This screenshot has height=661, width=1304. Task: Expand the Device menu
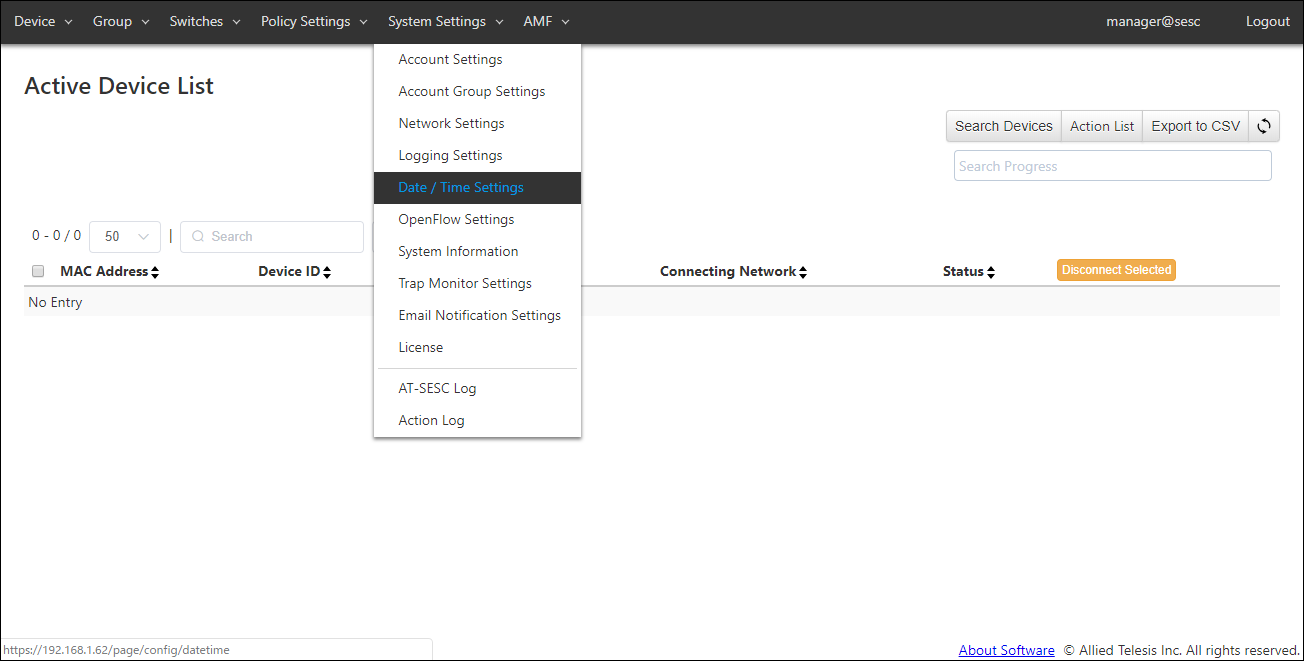[43, 21]
